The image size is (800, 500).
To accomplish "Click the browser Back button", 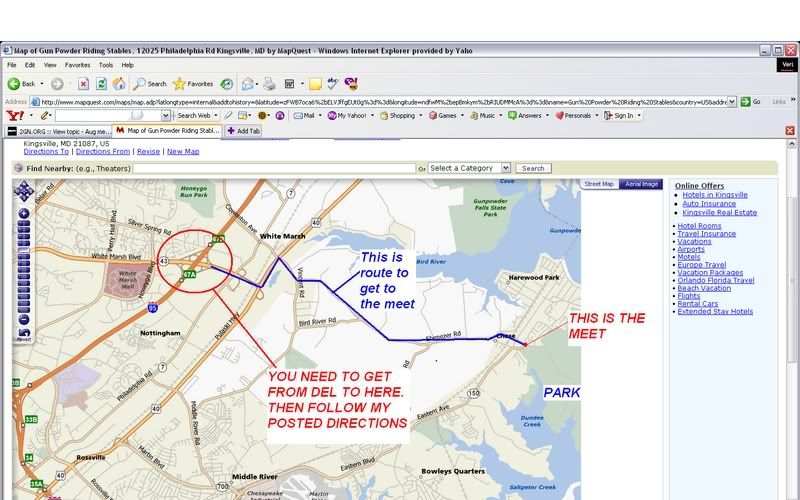I will (22, 84).
